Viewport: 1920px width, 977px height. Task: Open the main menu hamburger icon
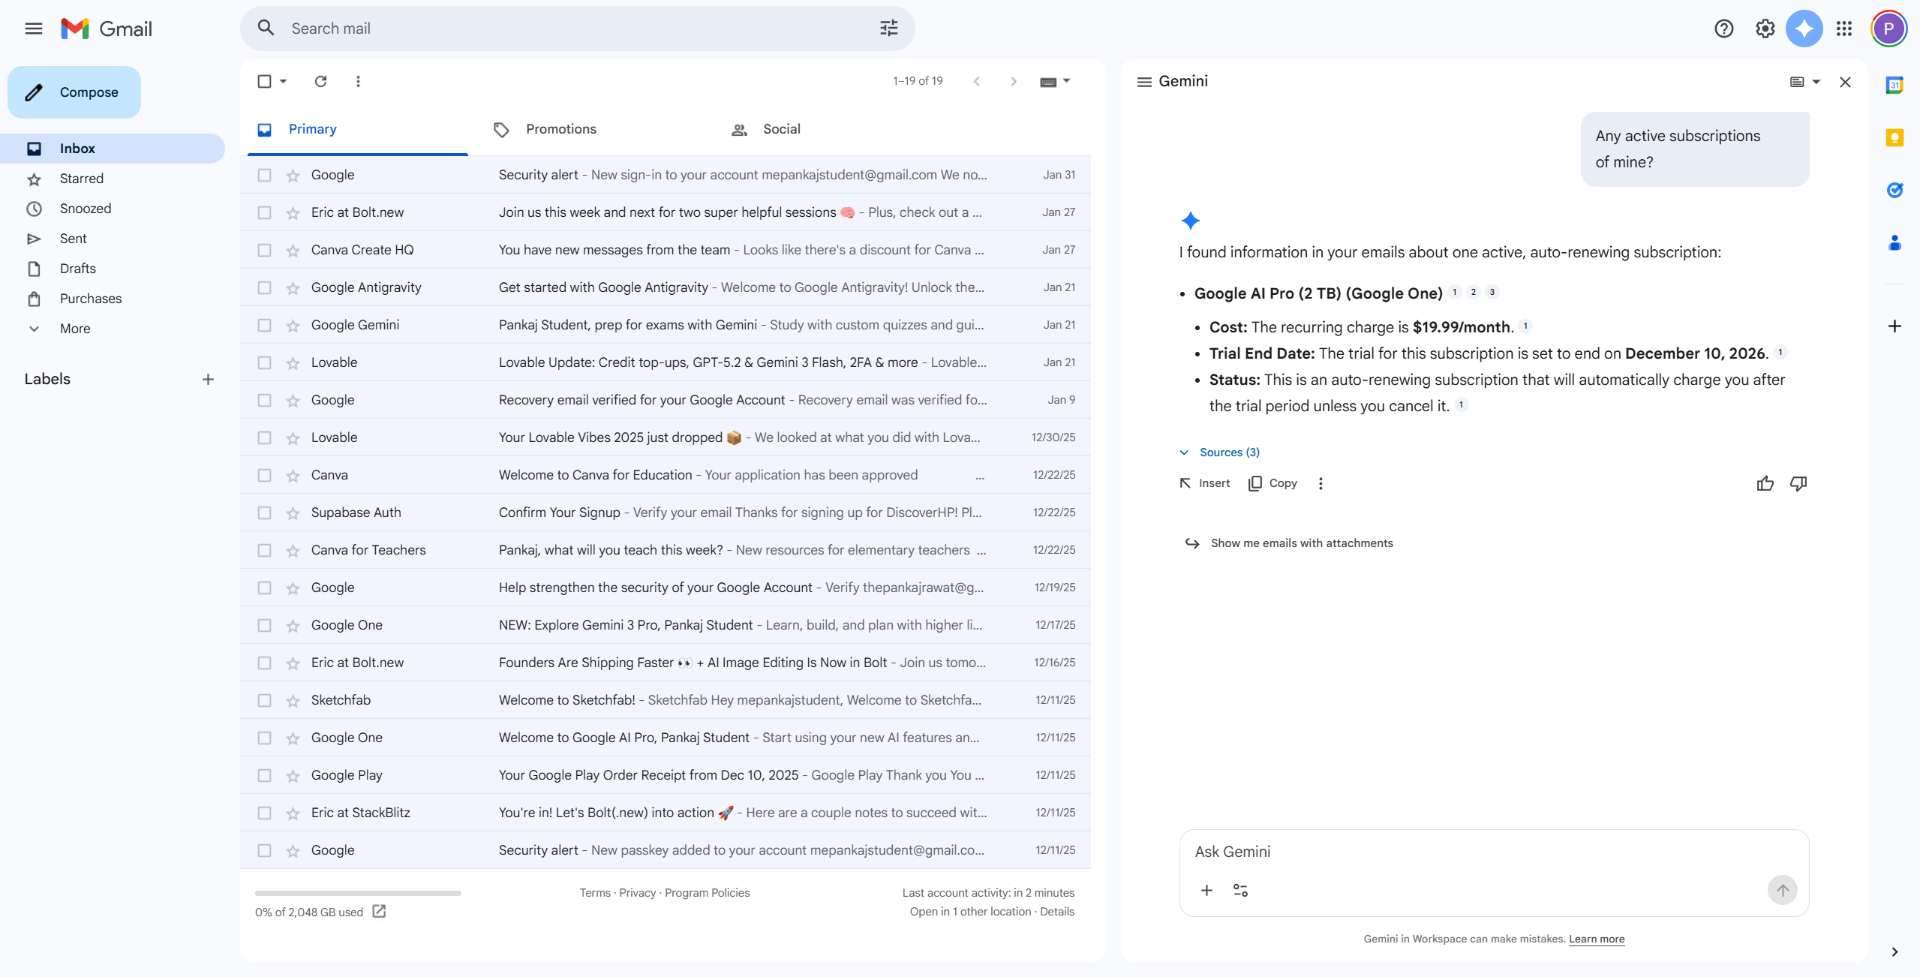[33, 29]
